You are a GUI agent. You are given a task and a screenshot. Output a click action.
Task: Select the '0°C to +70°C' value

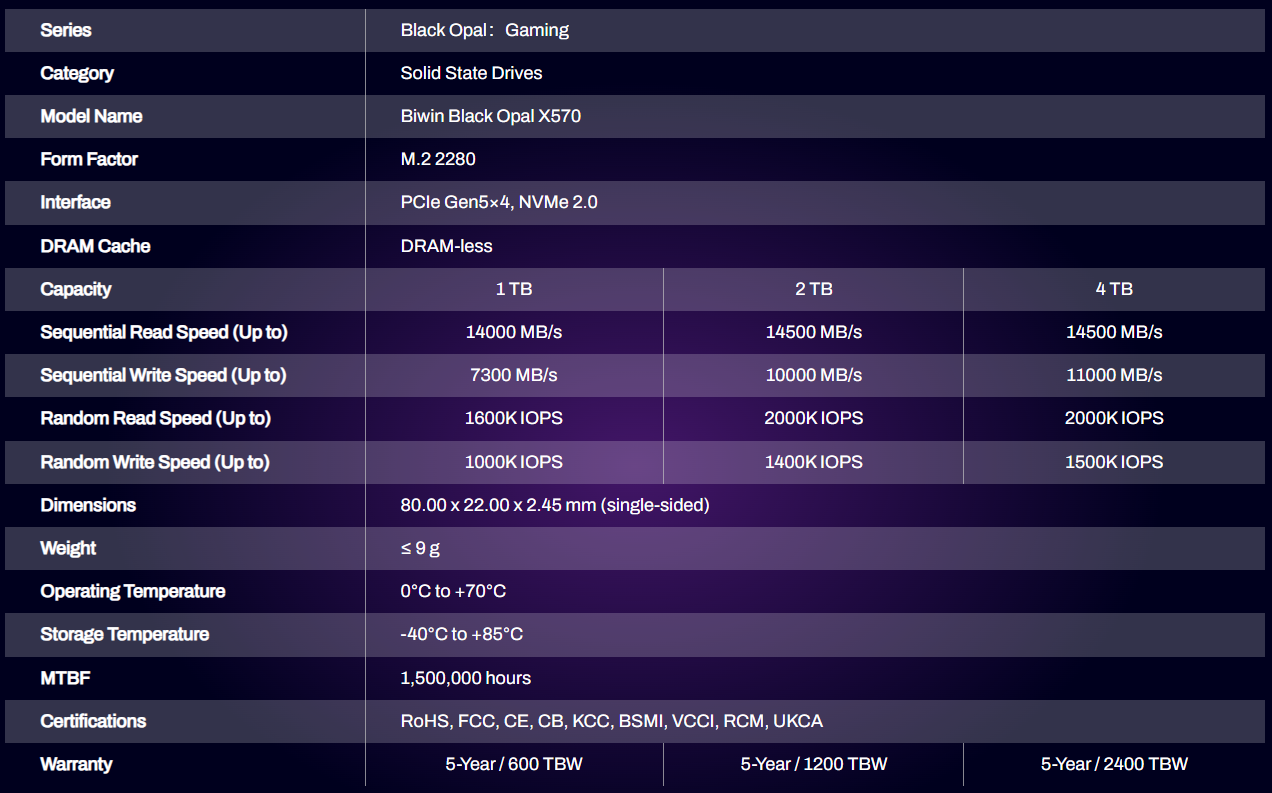coord(453,591)
